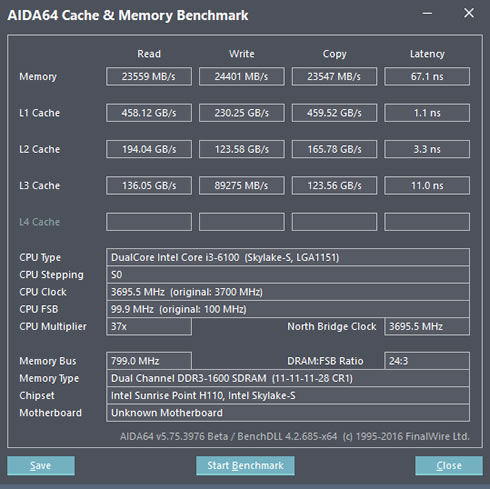Select the Memory Read result 23559 MB/s

click(x=149, y=76)
